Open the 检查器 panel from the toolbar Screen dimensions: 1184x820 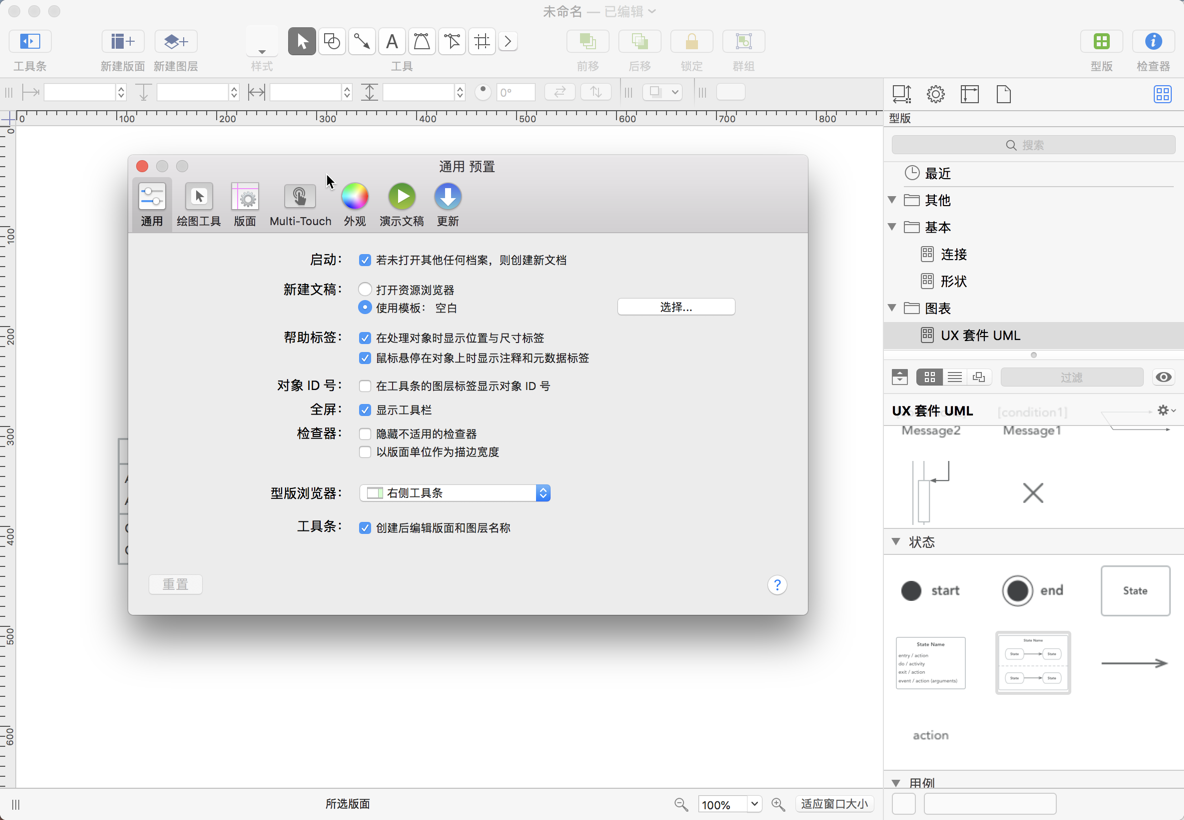click(x=1152, y=41)
